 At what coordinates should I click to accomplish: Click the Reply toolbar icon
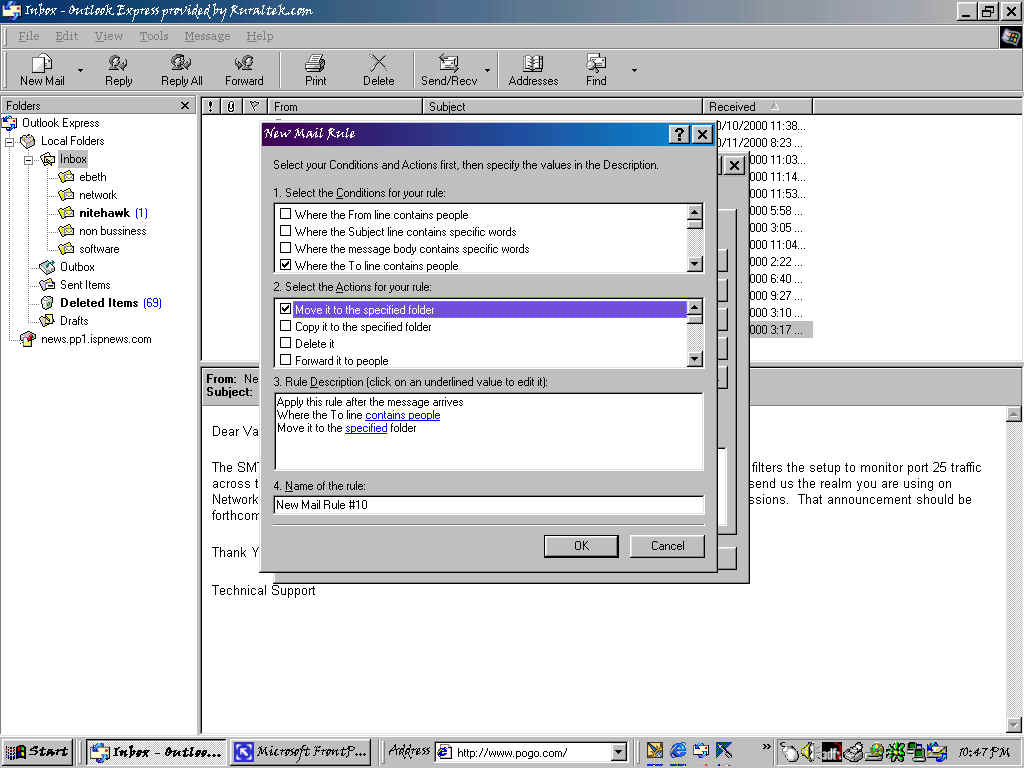click(x=118, y=70)
